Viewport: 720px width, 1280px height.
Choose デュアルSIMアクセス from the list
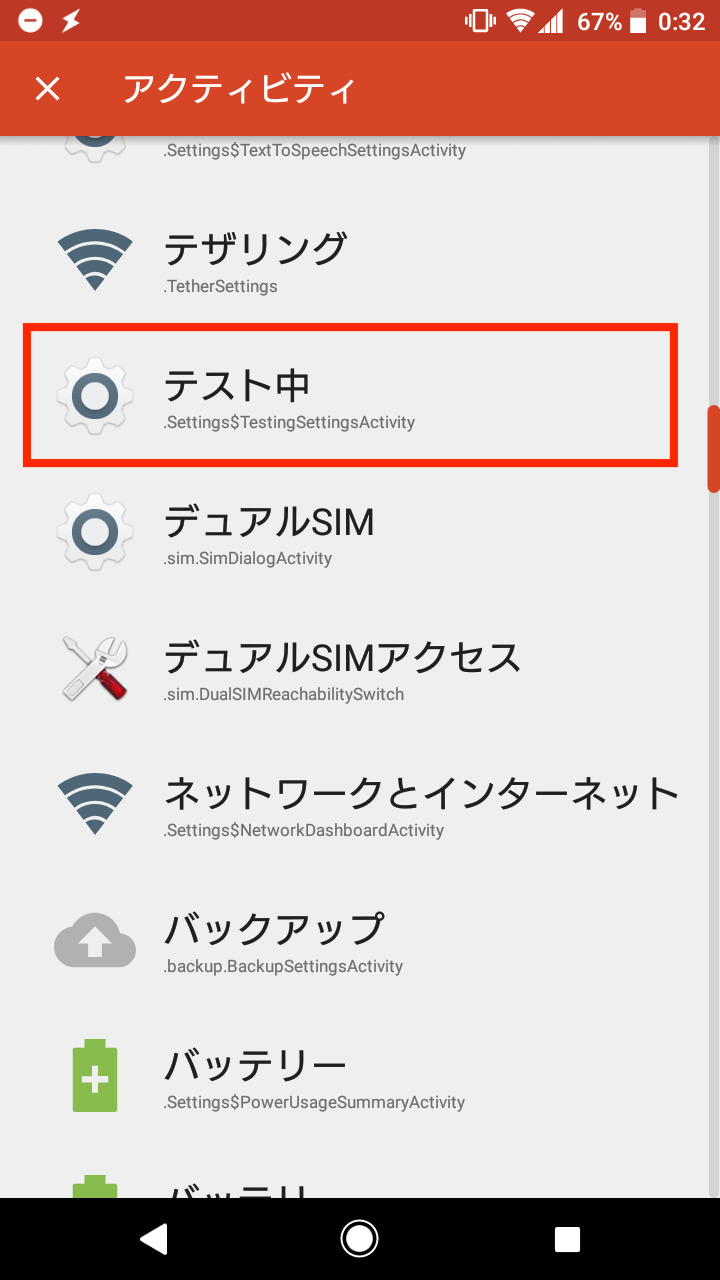click(x=360, y=668)
